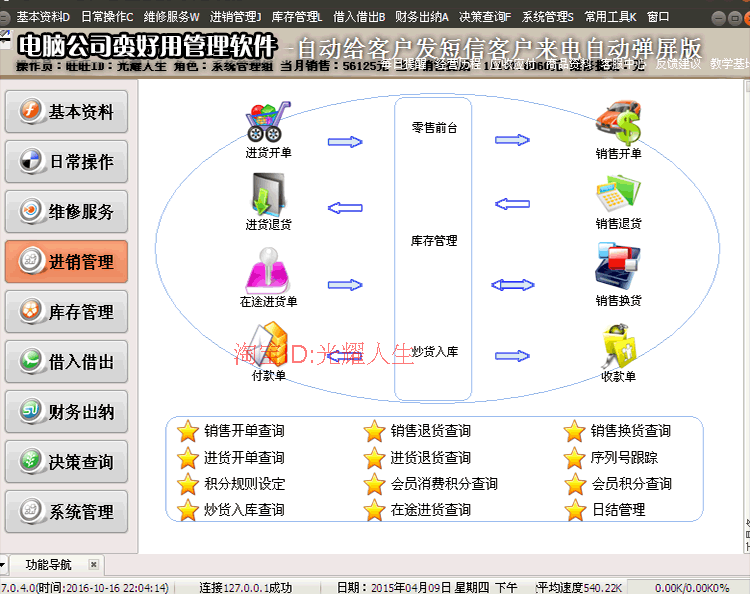Click 零售前台 in center column
Image resolution: width=750 pixels, height=594 pixels.
click(434, 128)
